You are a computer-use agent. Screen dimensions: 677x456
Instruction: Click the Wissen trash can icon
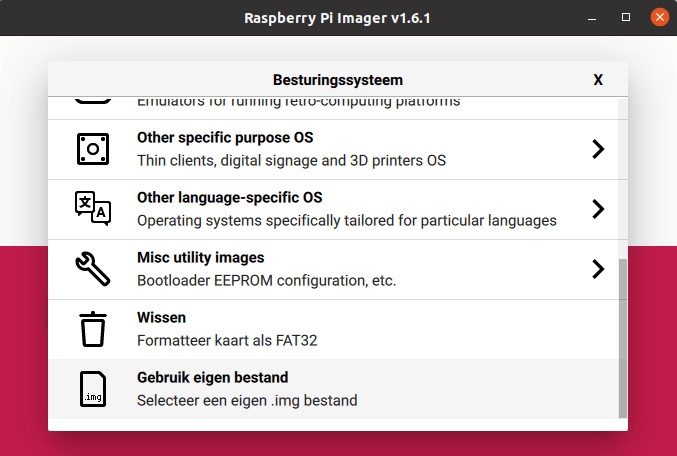click(x=93, y=329)
